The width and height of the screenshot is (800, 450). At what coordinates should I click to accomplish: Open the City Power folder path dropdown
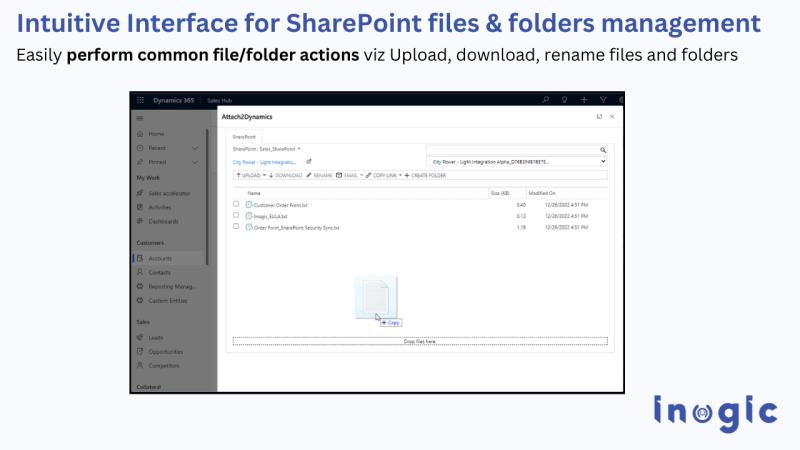(x=516, y=161)
